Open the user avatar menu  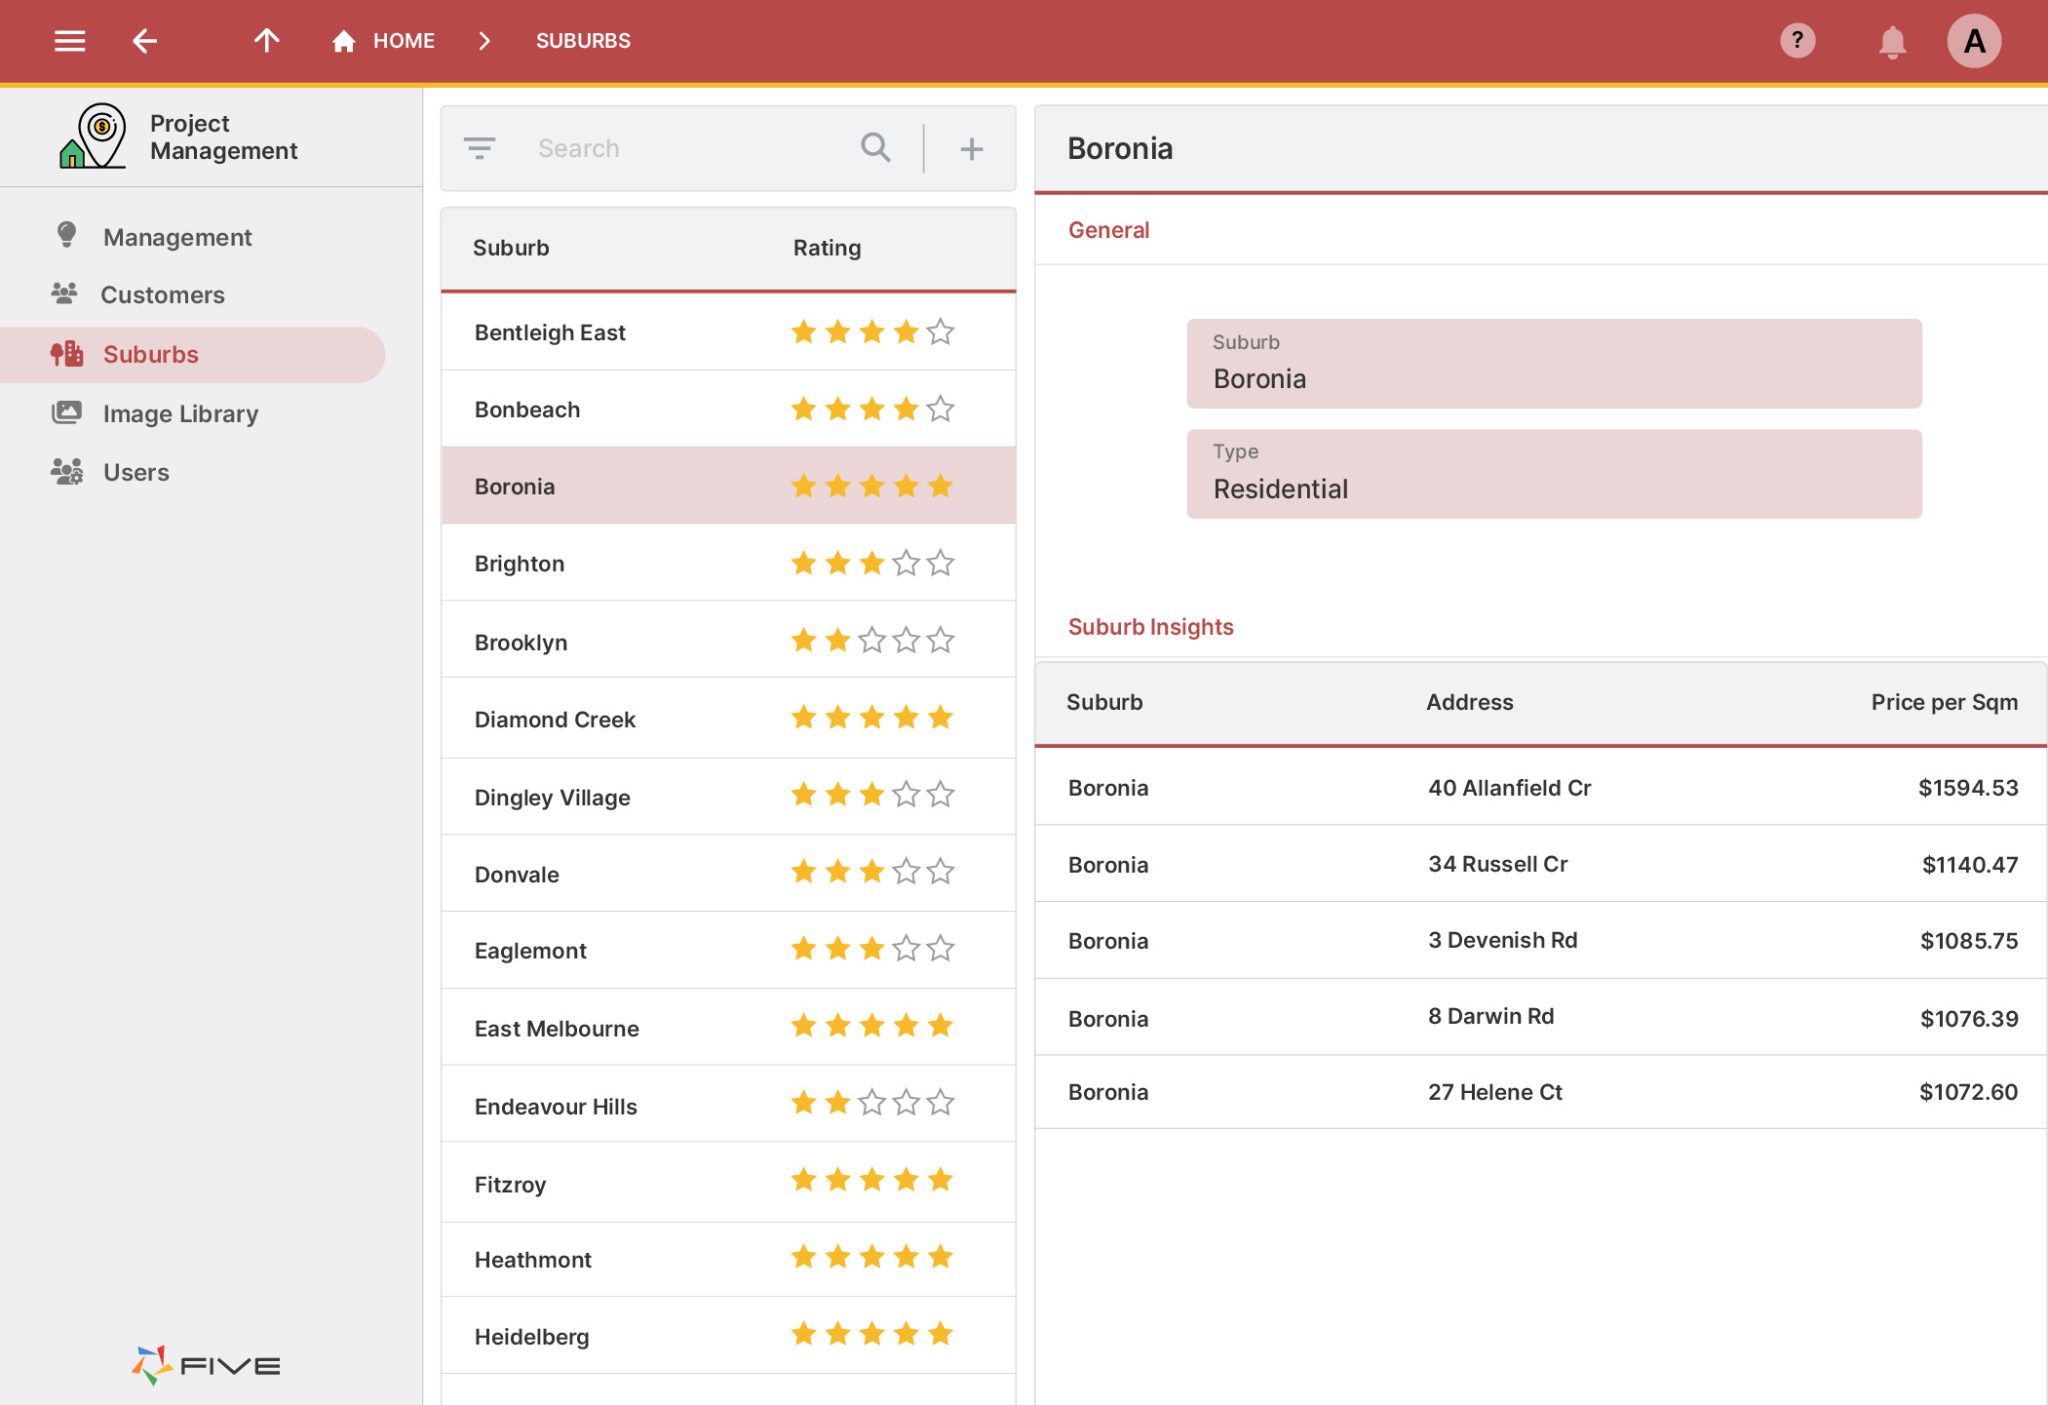click(x=1975, y=40)
